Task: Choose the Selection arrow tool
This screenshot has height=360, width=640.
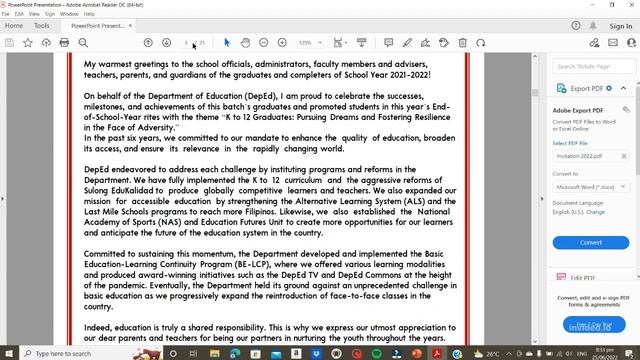Action: point(227,42)
